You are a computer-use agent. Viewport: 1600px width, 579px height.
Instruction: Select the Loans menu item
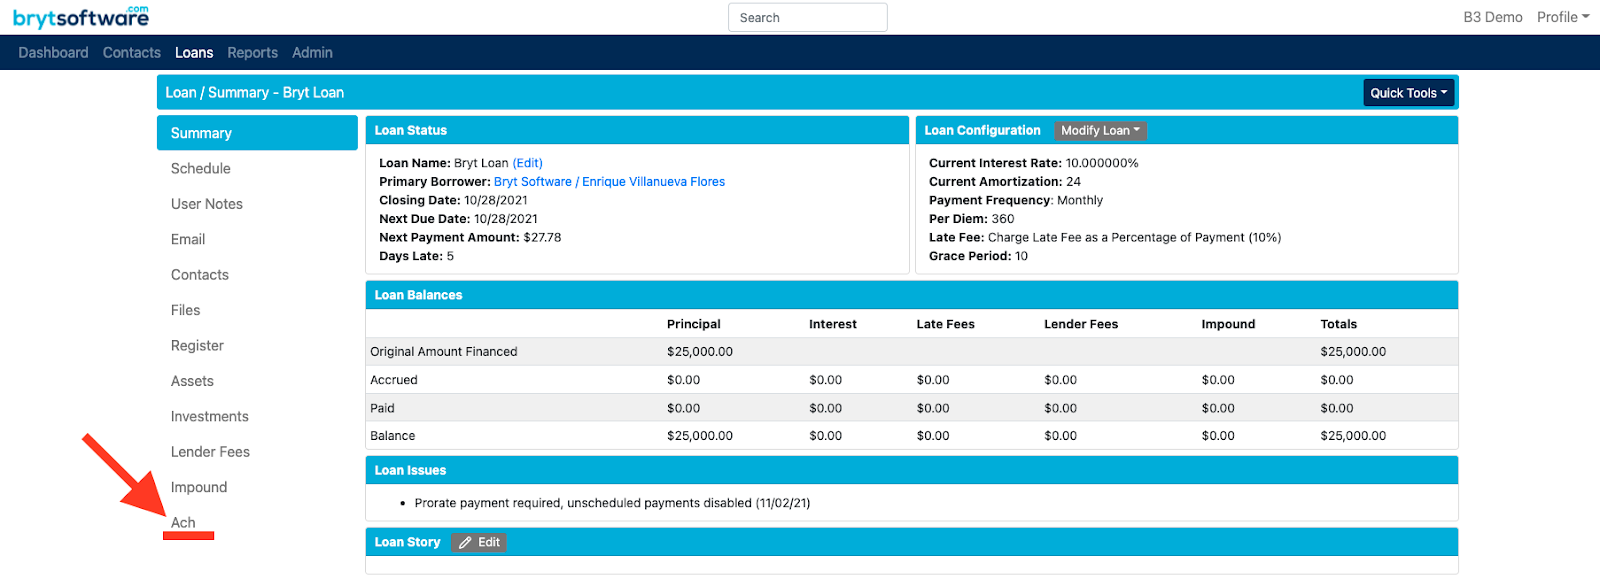point(194,53)
